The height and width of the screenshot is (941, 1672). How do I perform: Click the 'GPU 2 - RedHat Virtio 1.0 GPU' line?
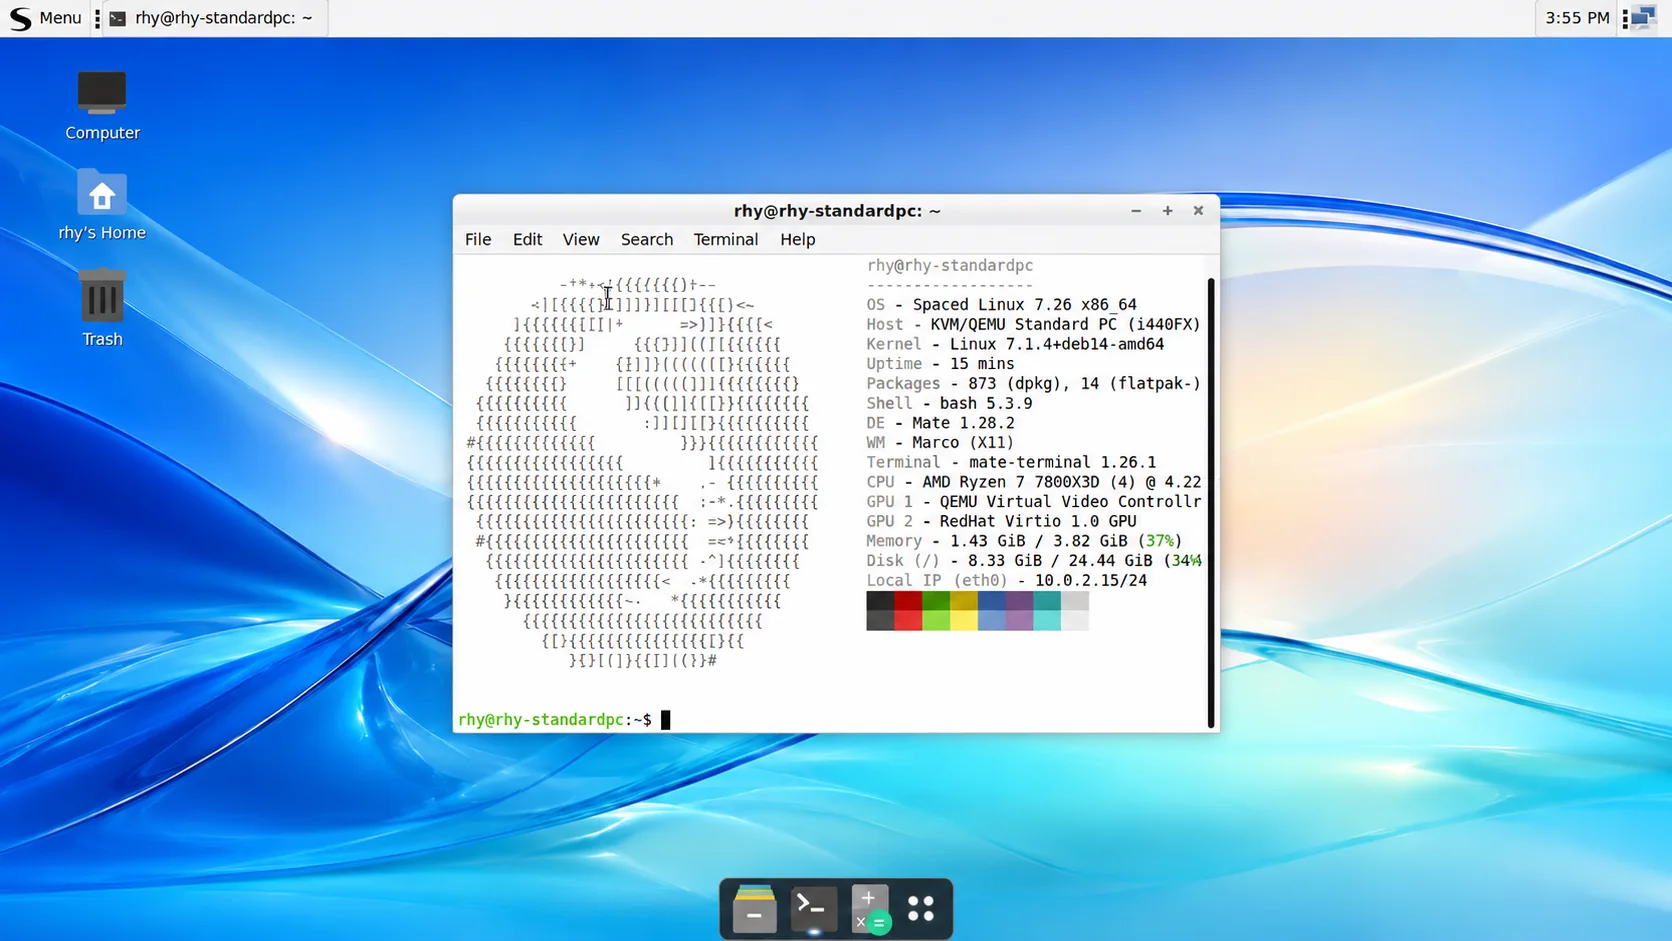point(1001,521)
